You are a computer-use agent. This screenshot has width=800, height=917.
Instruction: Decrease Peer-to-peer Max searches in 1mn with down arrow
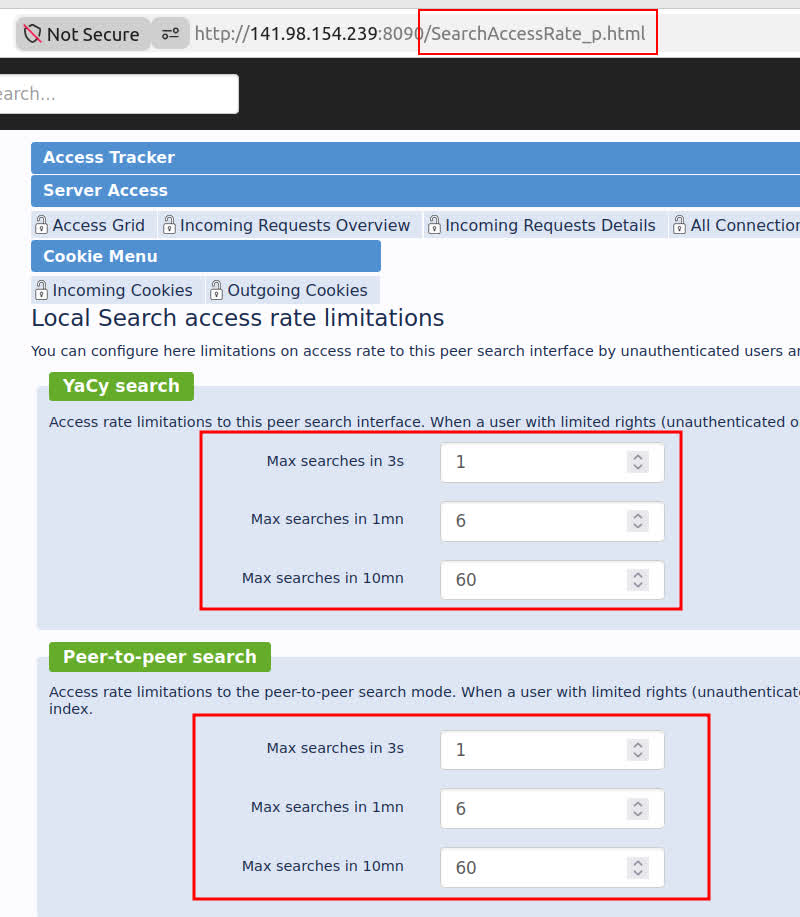(638, 813)
